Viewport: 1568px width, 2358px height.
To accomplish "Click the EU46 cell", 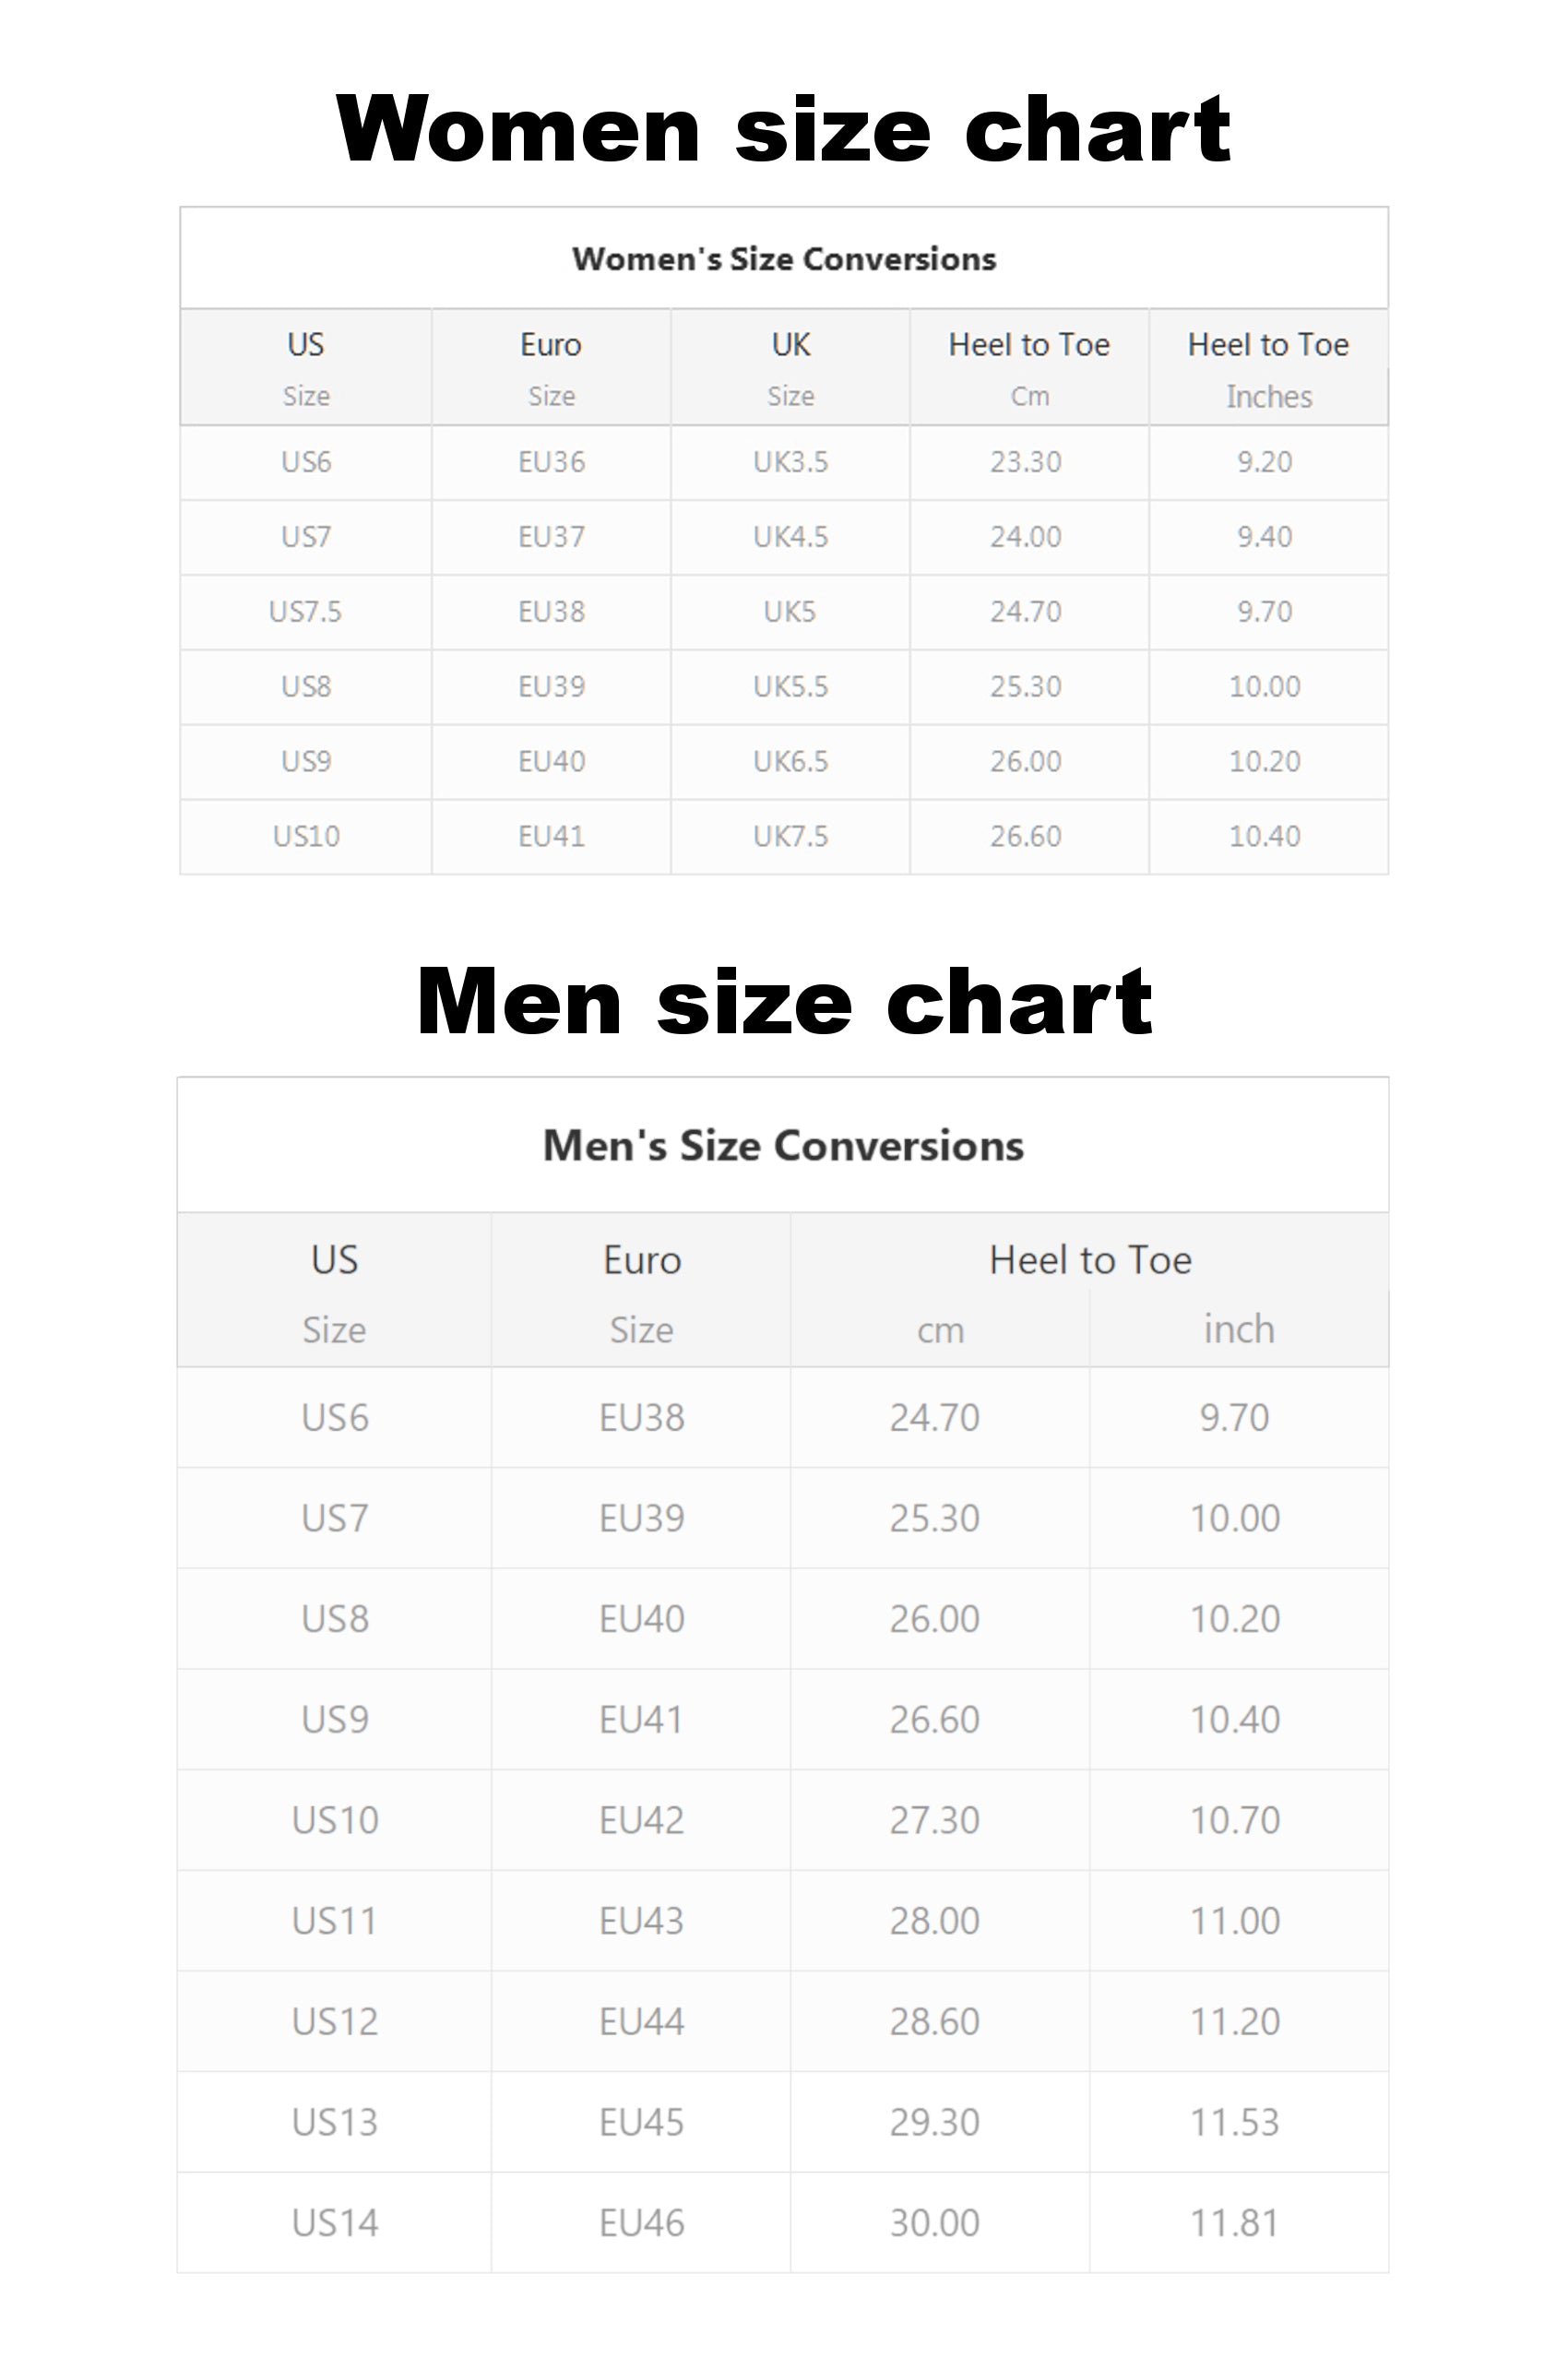I will (641, 2223).
